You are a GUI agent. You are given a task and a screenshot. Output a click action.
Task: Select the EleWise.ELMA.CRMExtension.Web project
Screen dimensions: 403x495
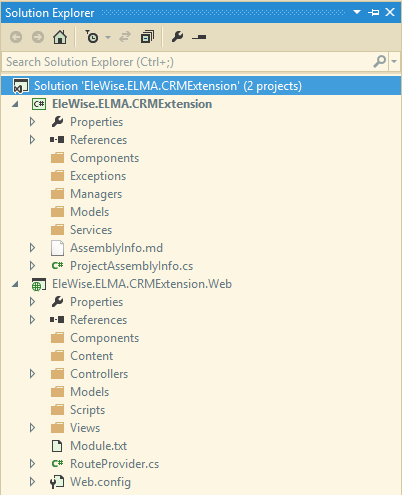pos(142,284)
